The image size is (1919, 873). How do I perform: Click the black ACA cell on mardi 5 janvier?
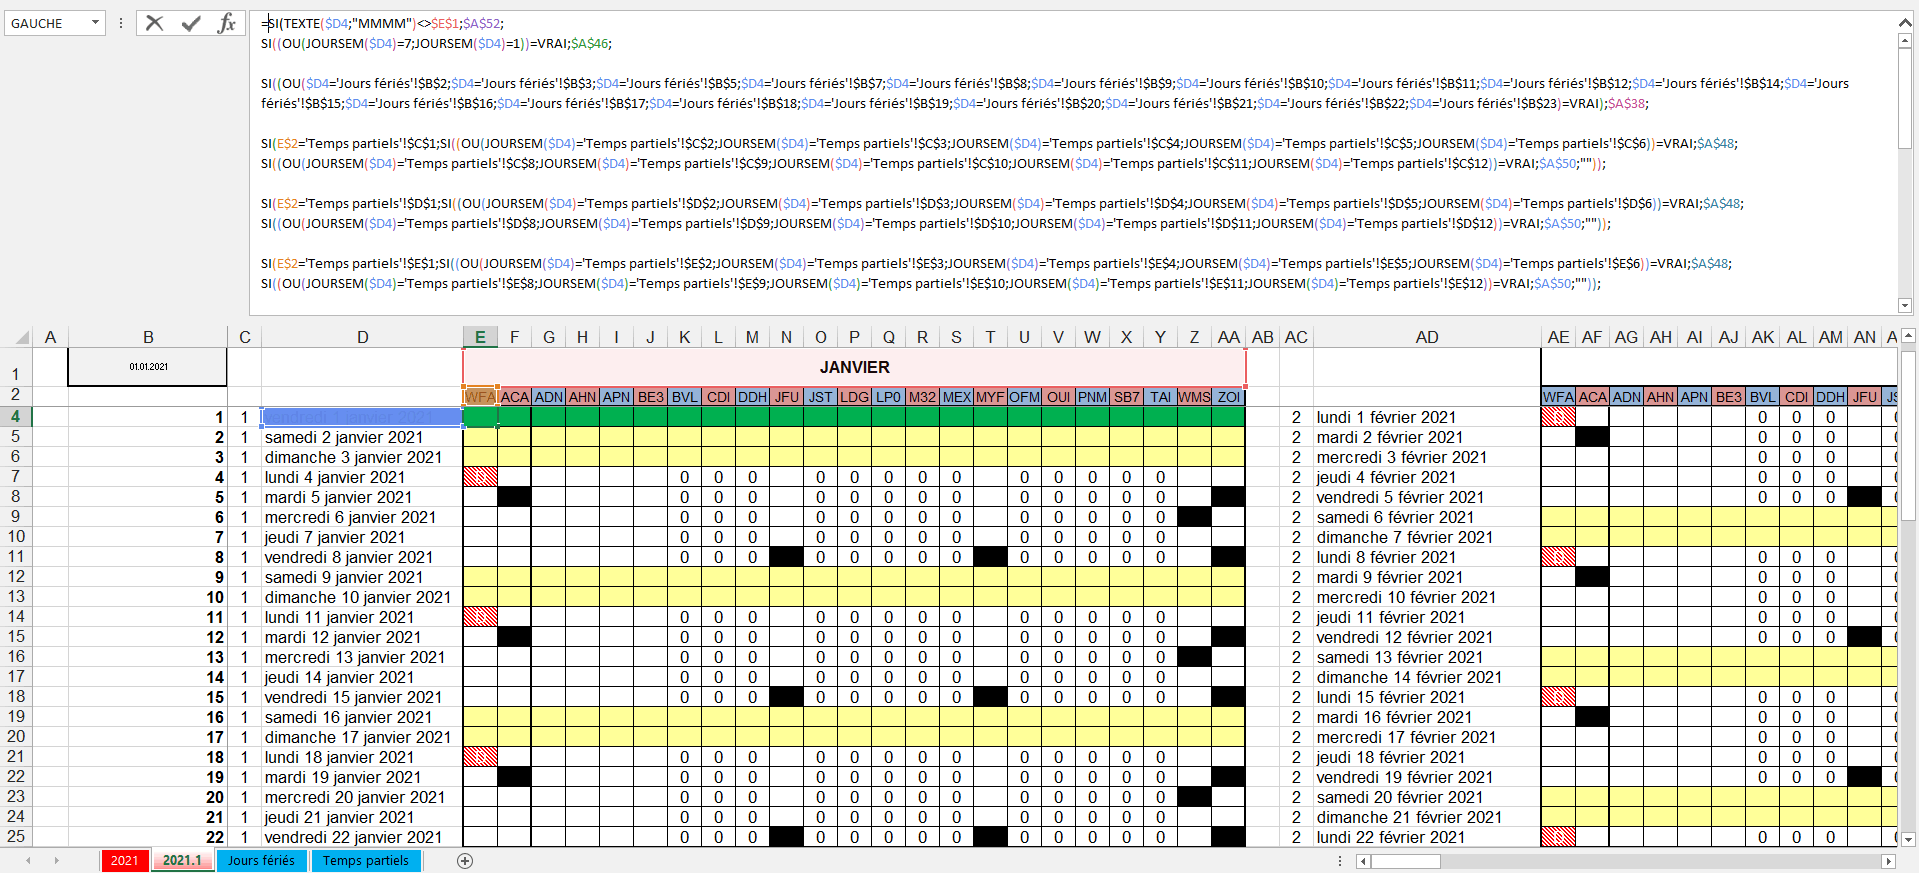click(x=515, y=497)
